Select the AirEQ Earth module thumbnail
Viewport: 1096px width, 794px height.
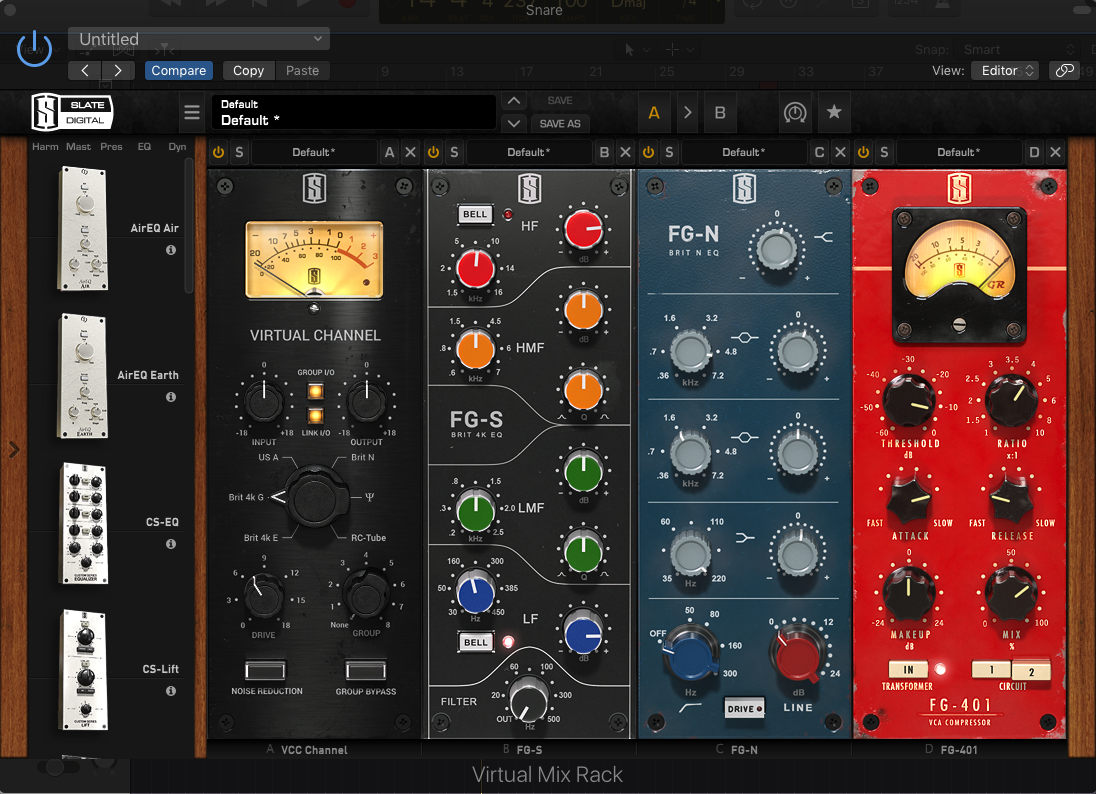point(83,376)
